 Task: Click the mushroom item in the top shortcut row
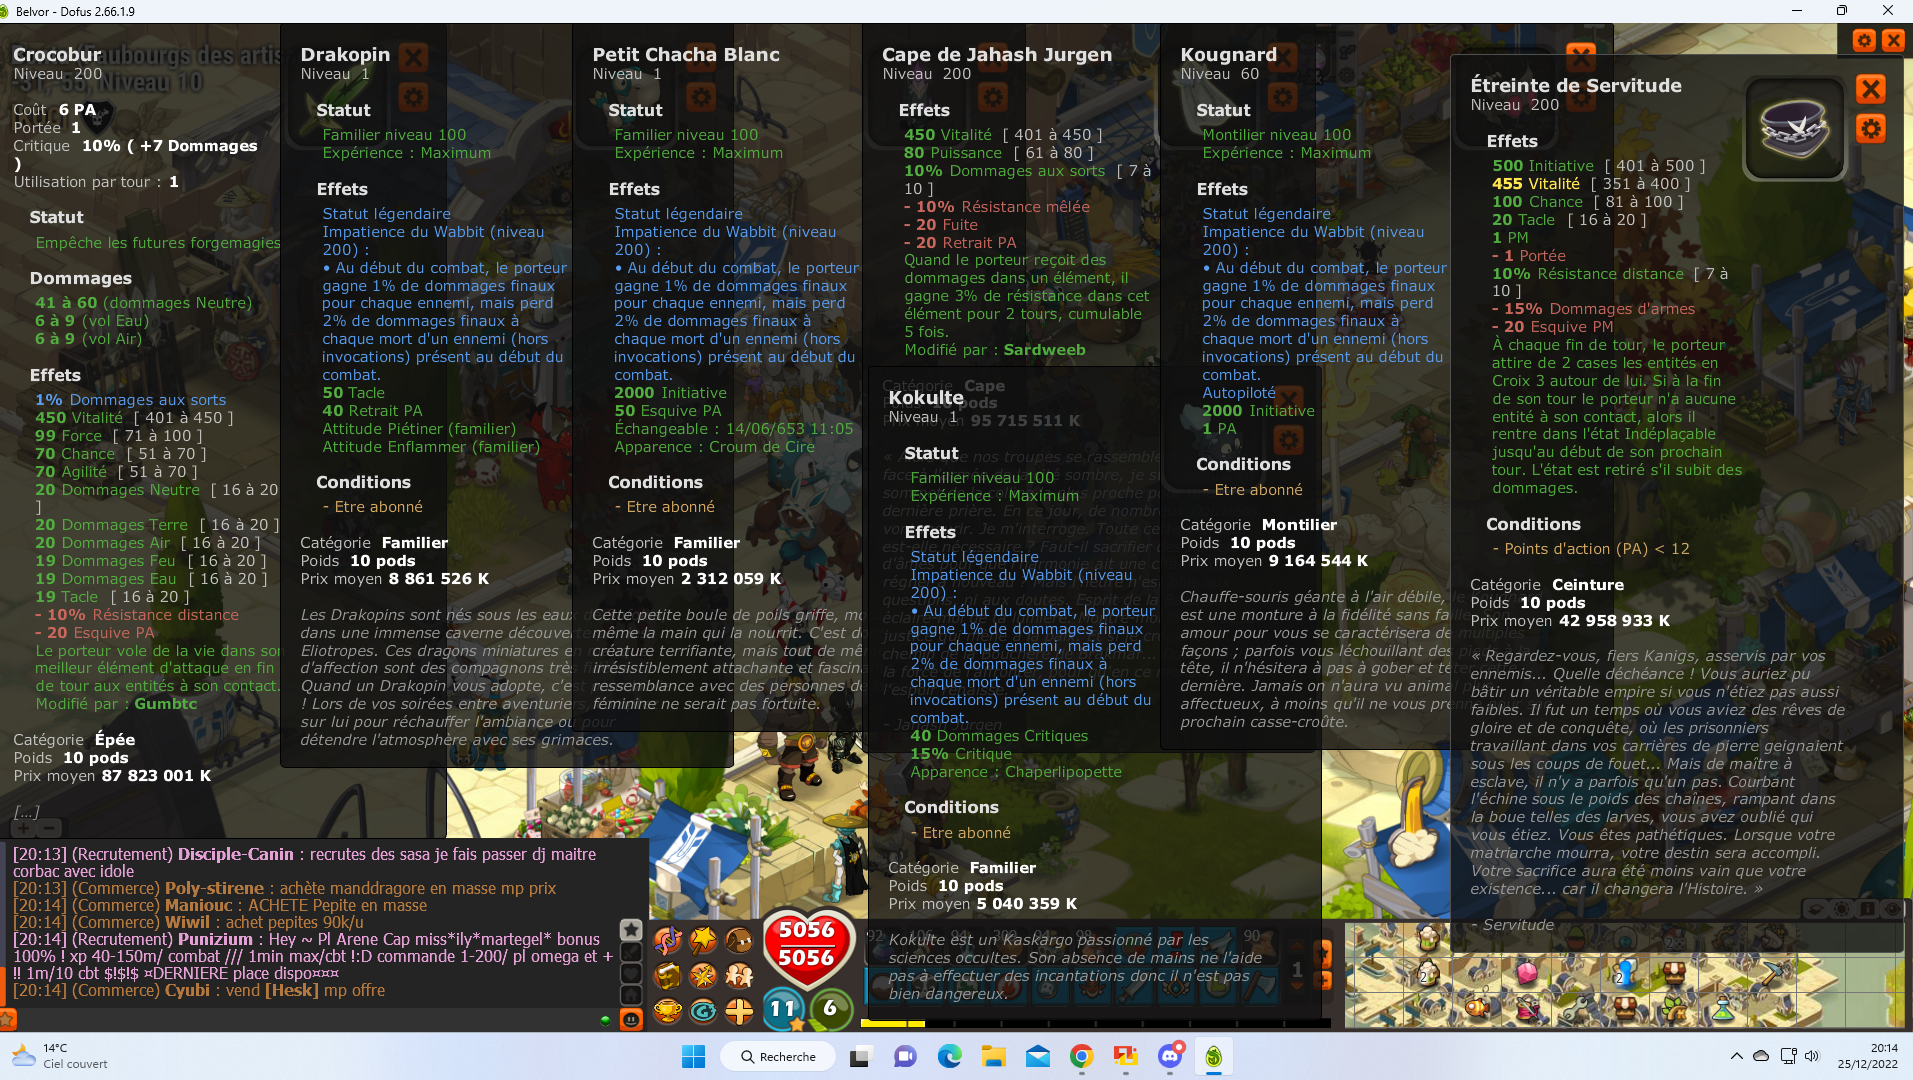coord(1428,936)
